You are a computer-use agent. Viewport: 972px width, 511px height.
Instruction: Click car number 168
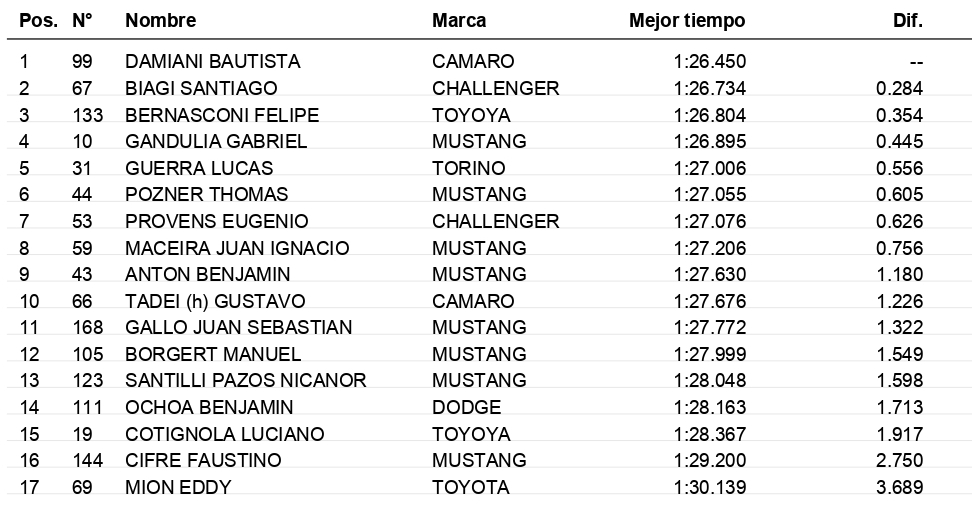pos(87,327)
